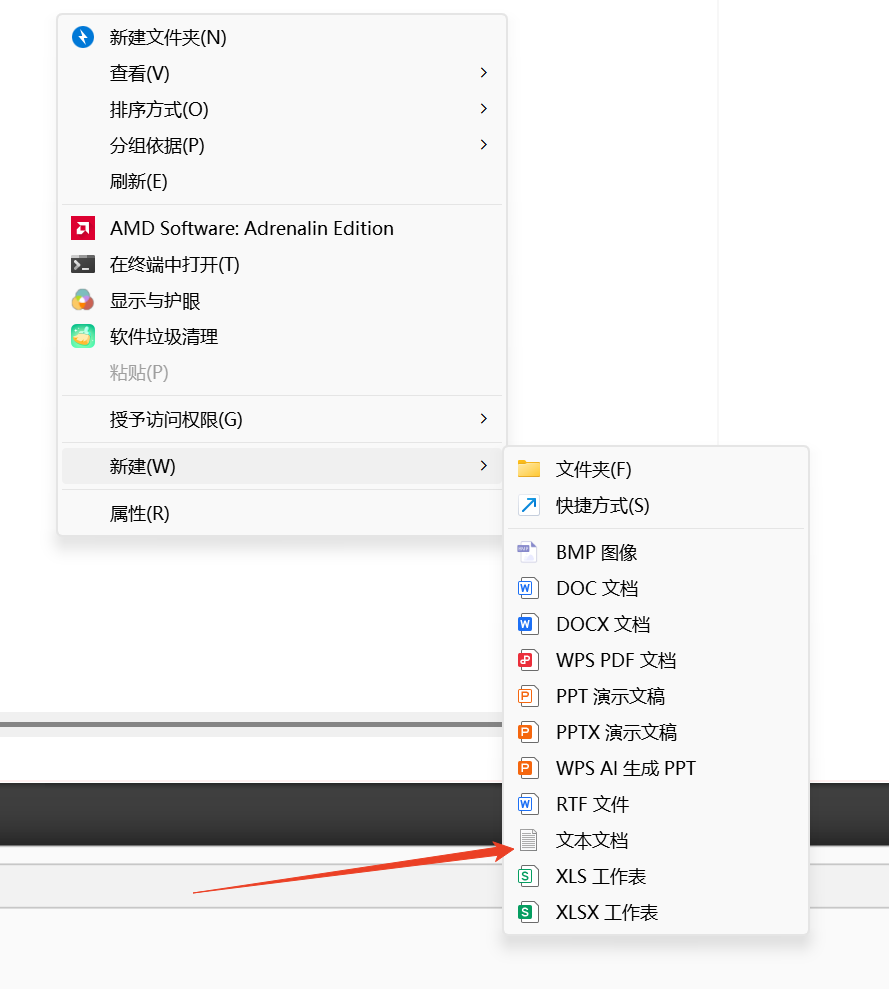Click the DOCX 文档 label
This screenshot has width=889, height=989.
(603, 624)
